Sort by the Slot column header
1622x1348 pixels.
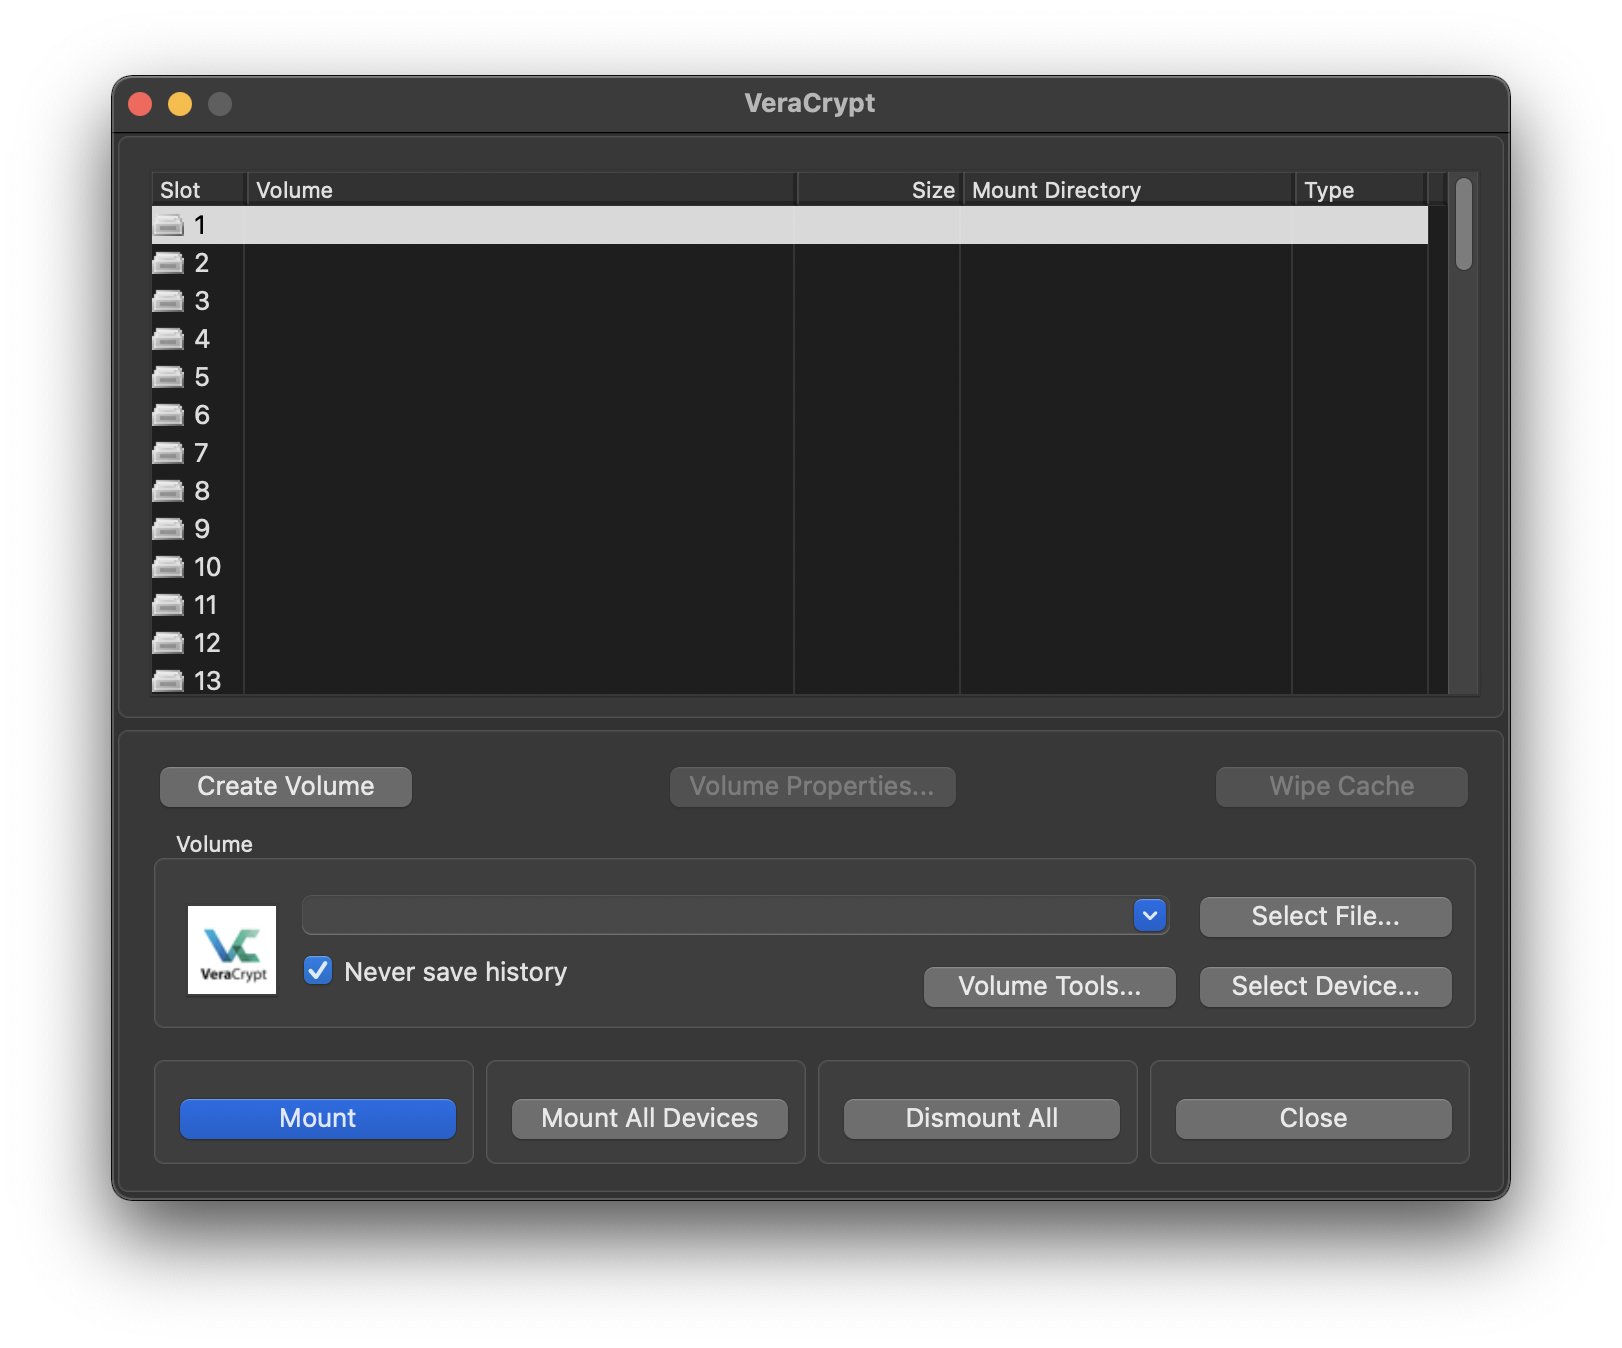click(x=198, y=190)
